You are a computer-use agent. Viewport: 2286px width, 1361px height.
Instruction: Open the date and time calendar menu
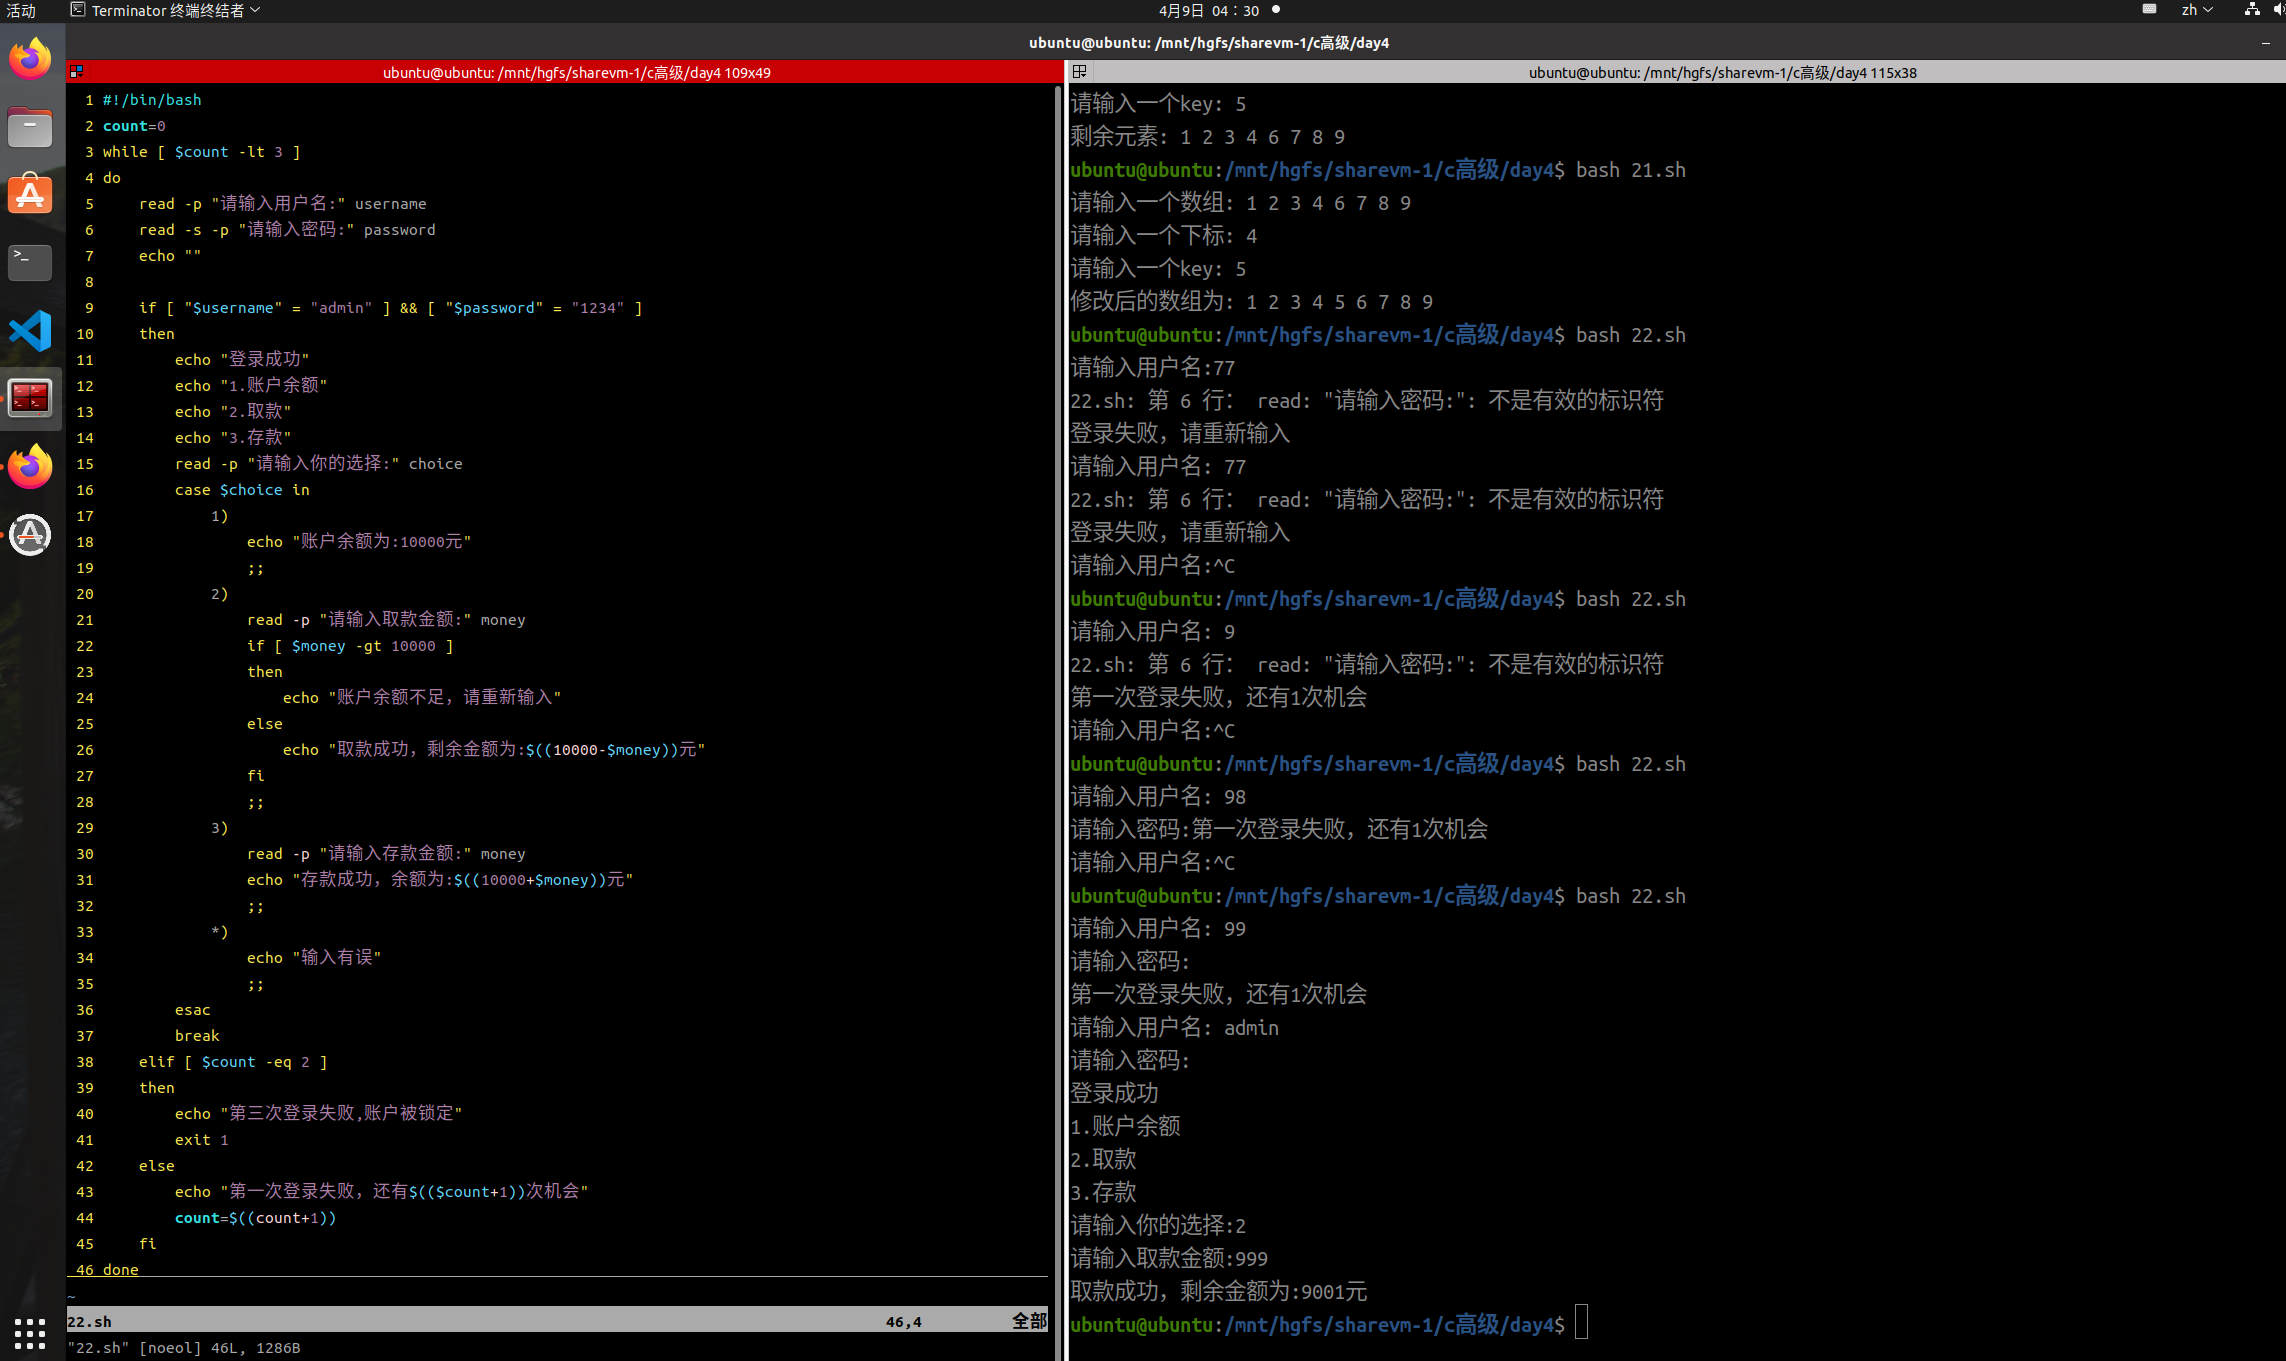[1208, 10]
